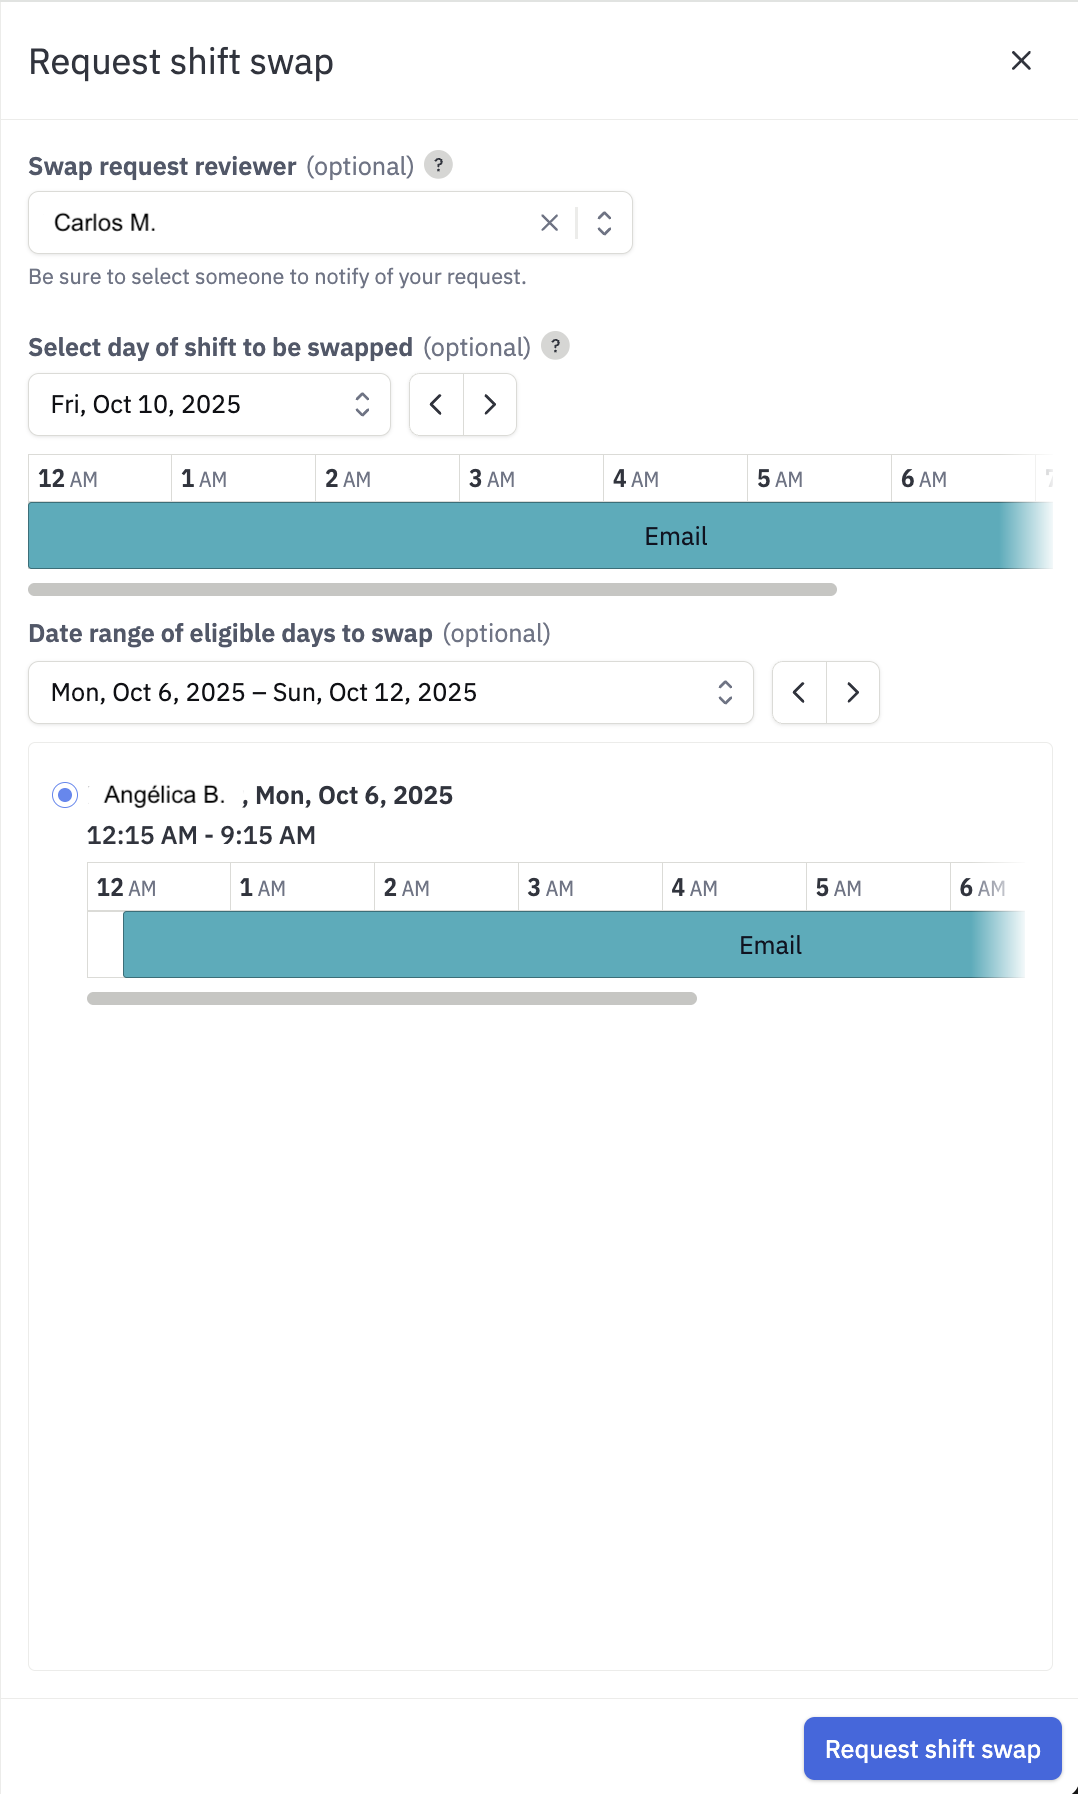Toggle the Angélica B. shift option
This screenshot has width=1078, height=1794.
64,794
